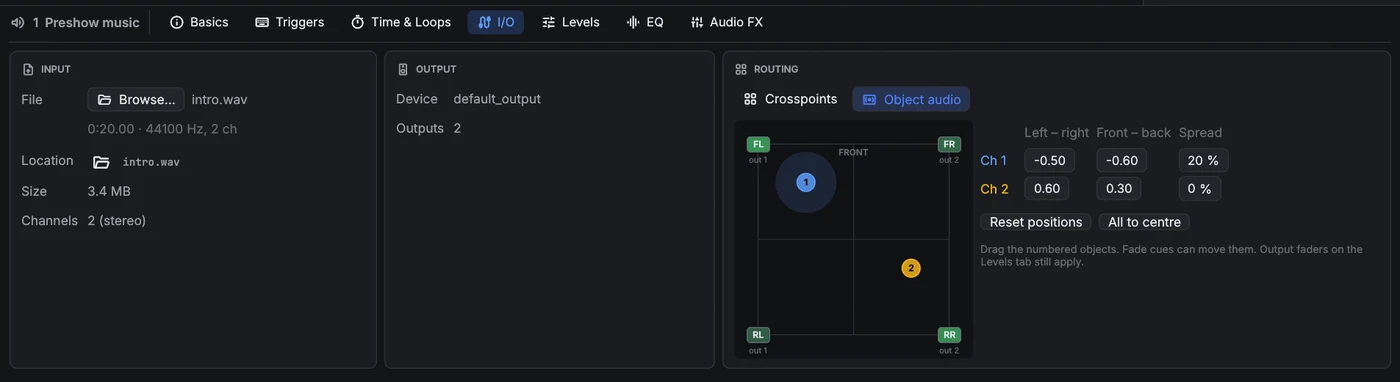The image size is (1400, 382).
Task: Click the 2 (stereo) channels value
Action: 117,220
